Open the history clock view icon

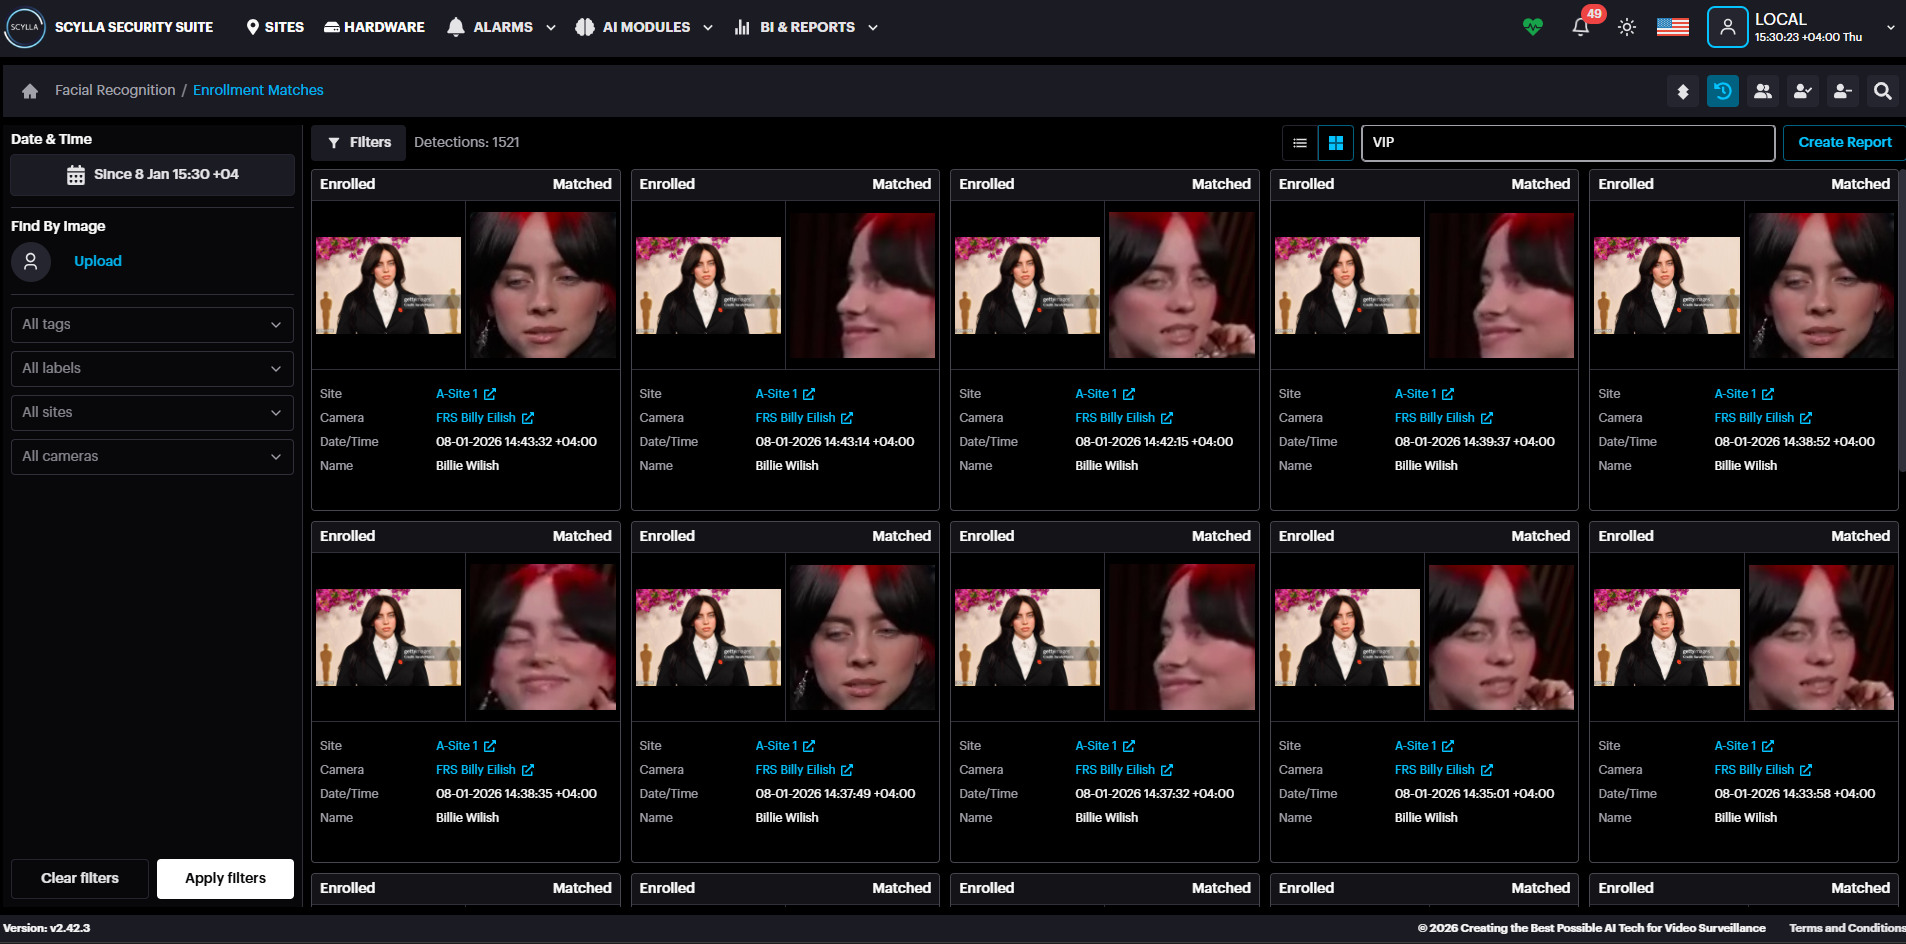click(1722, 91)
